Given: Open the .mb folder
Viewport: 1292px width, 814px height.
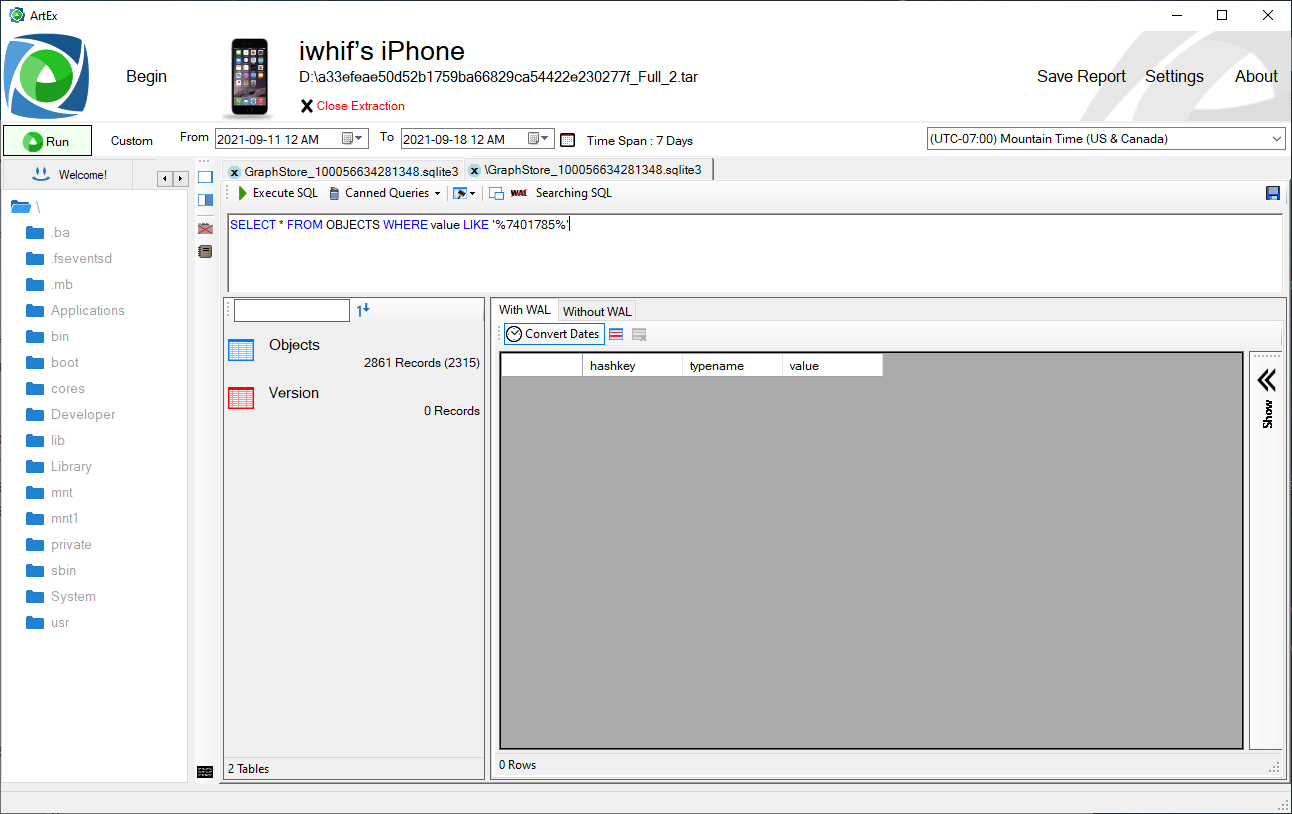Looking at the screenshot, I should point(49,285).
